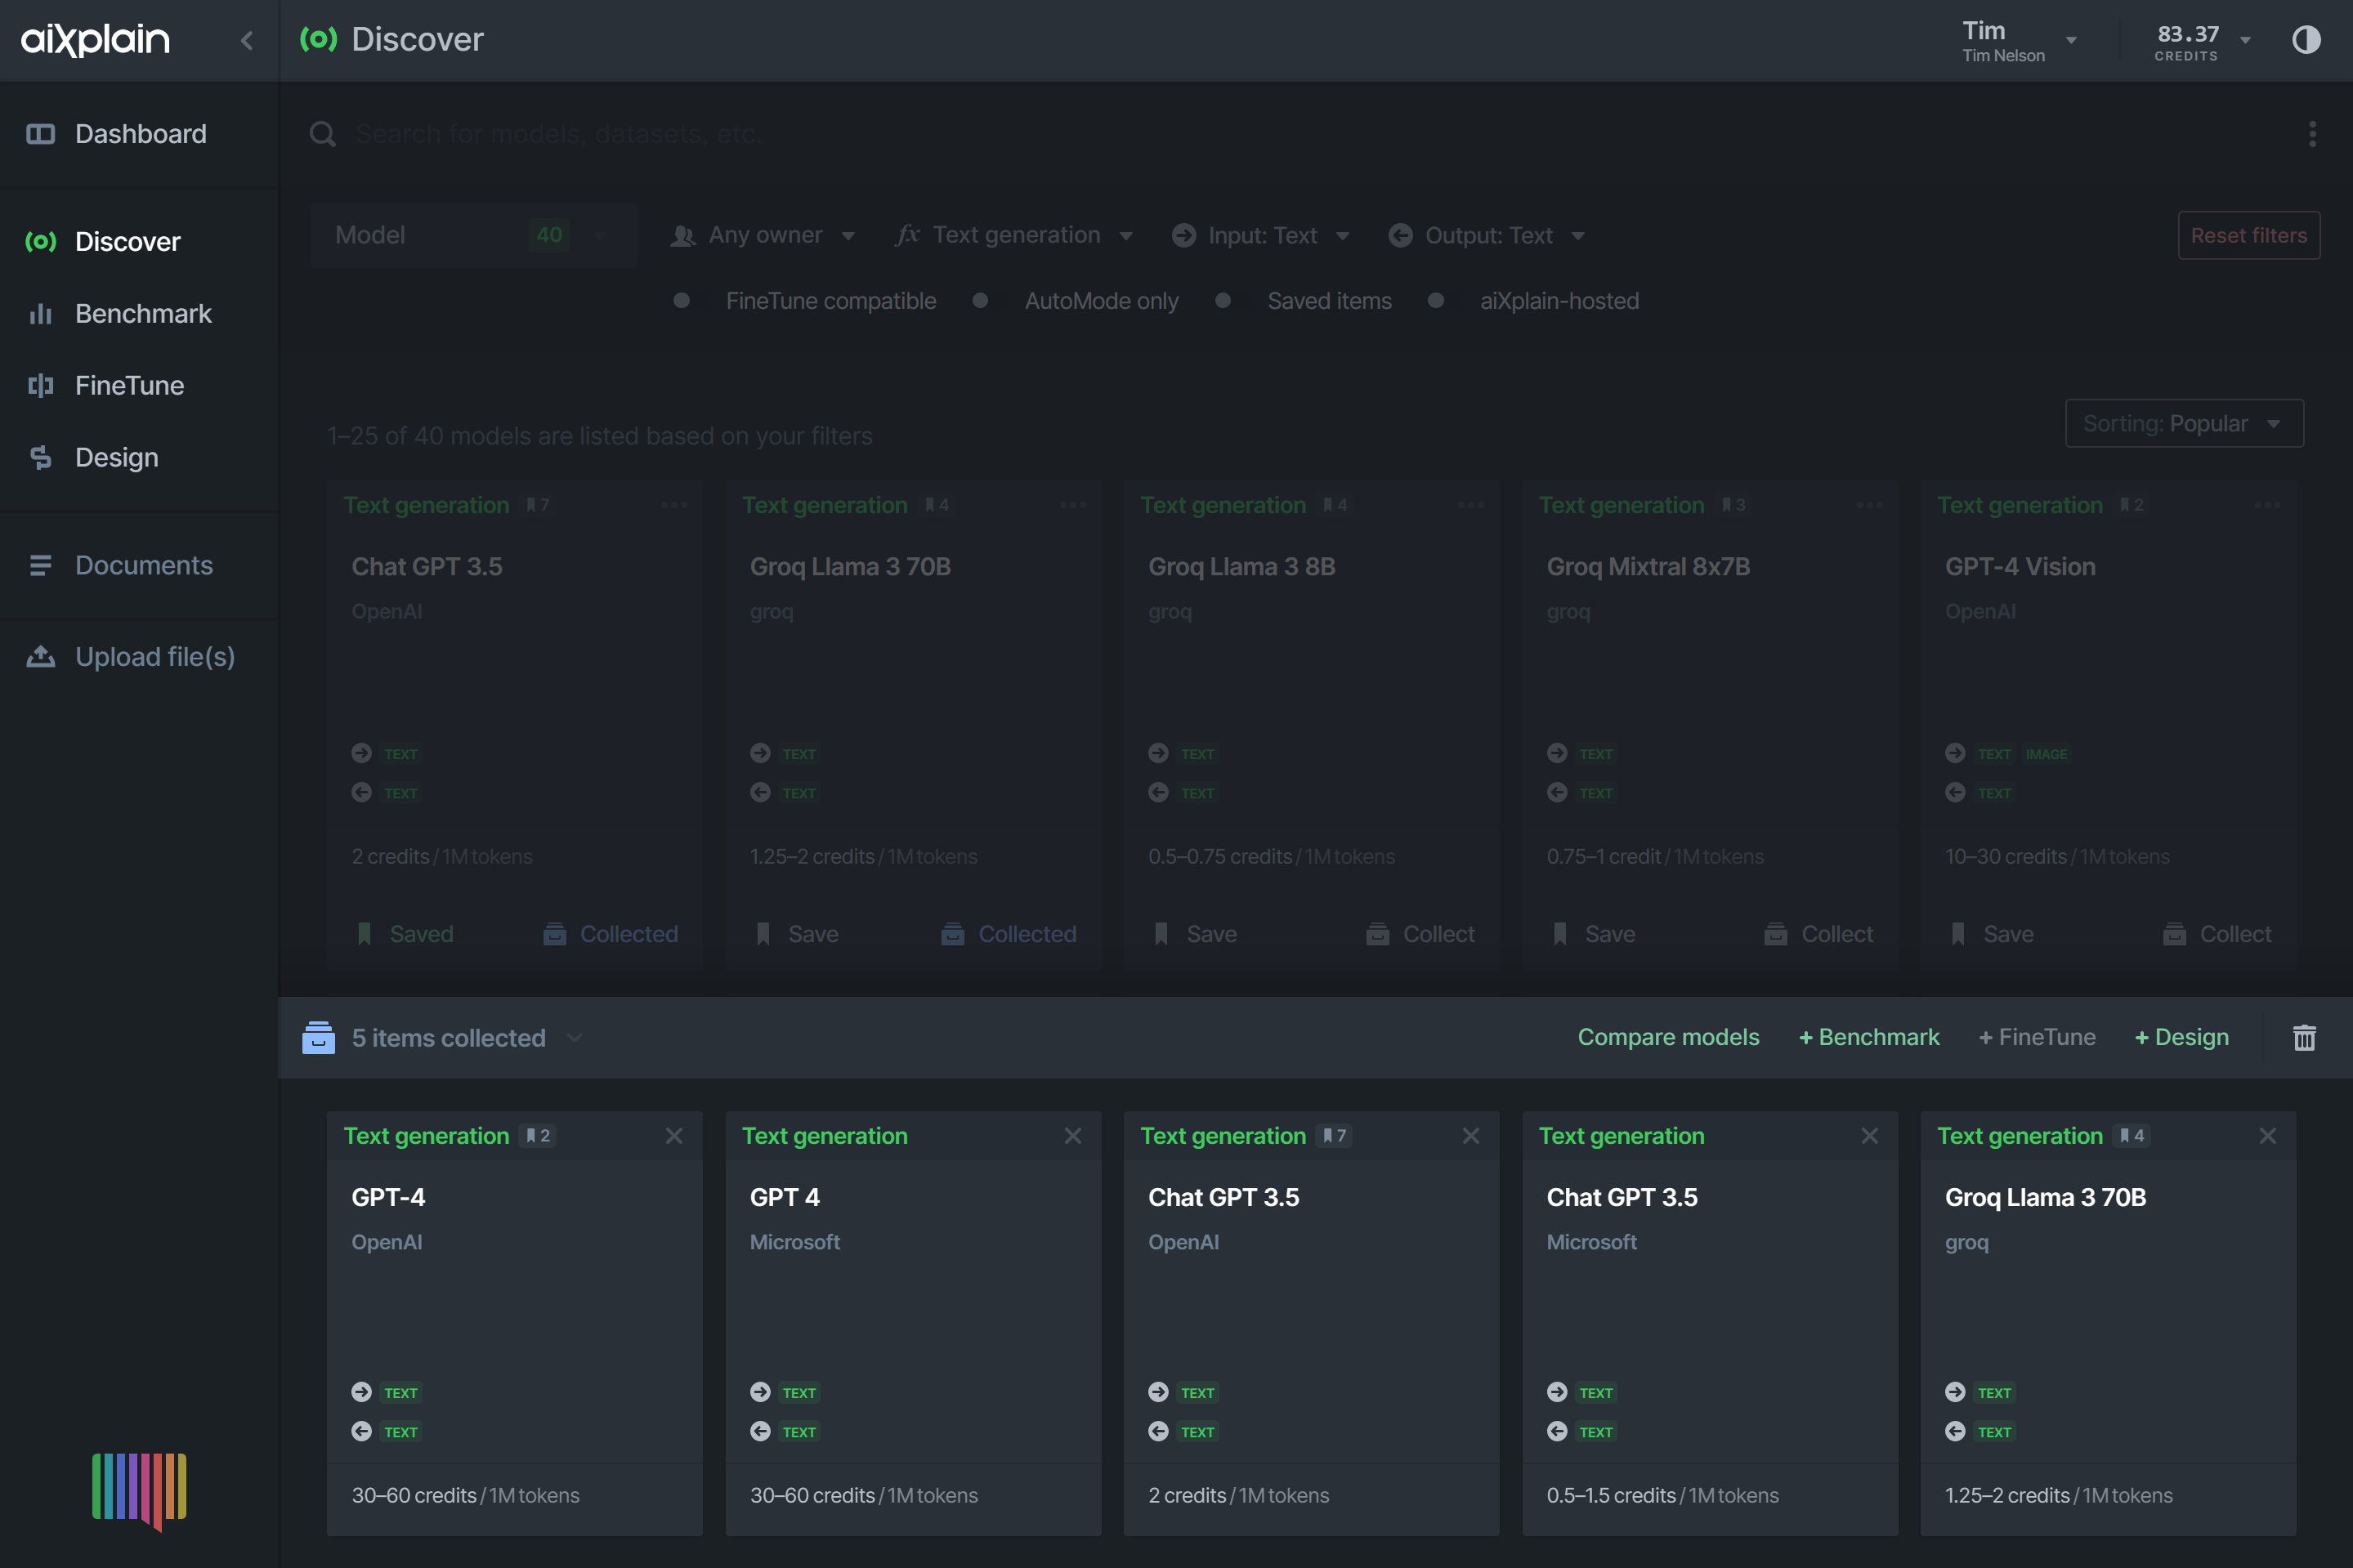Remove GPT-4 OpenAI from collection
Viewport: 2353px width, 1568px height.
(x=674, y=1136)
